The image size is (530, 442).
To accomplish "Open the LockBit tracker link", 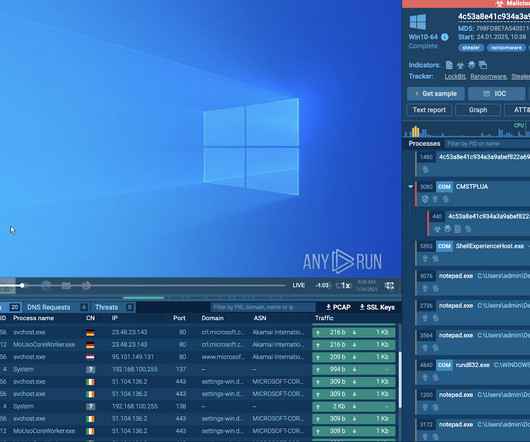I will [x=455, y=77].
